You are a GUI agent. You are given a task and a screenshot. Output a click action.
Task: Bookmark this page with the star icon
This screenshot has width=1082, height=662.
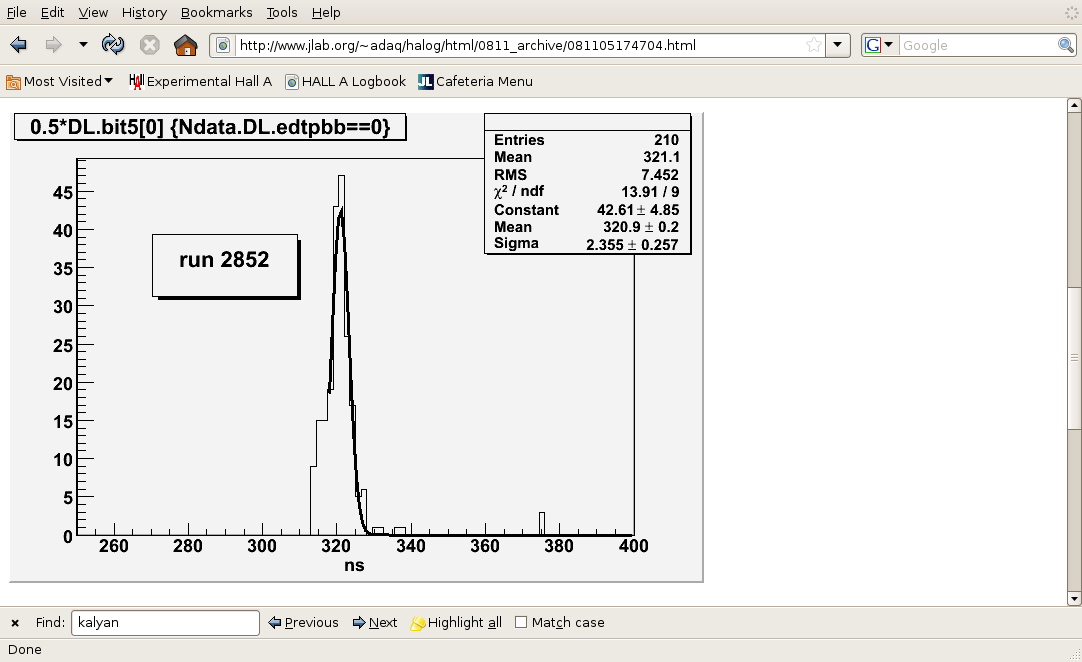(814, 46)
